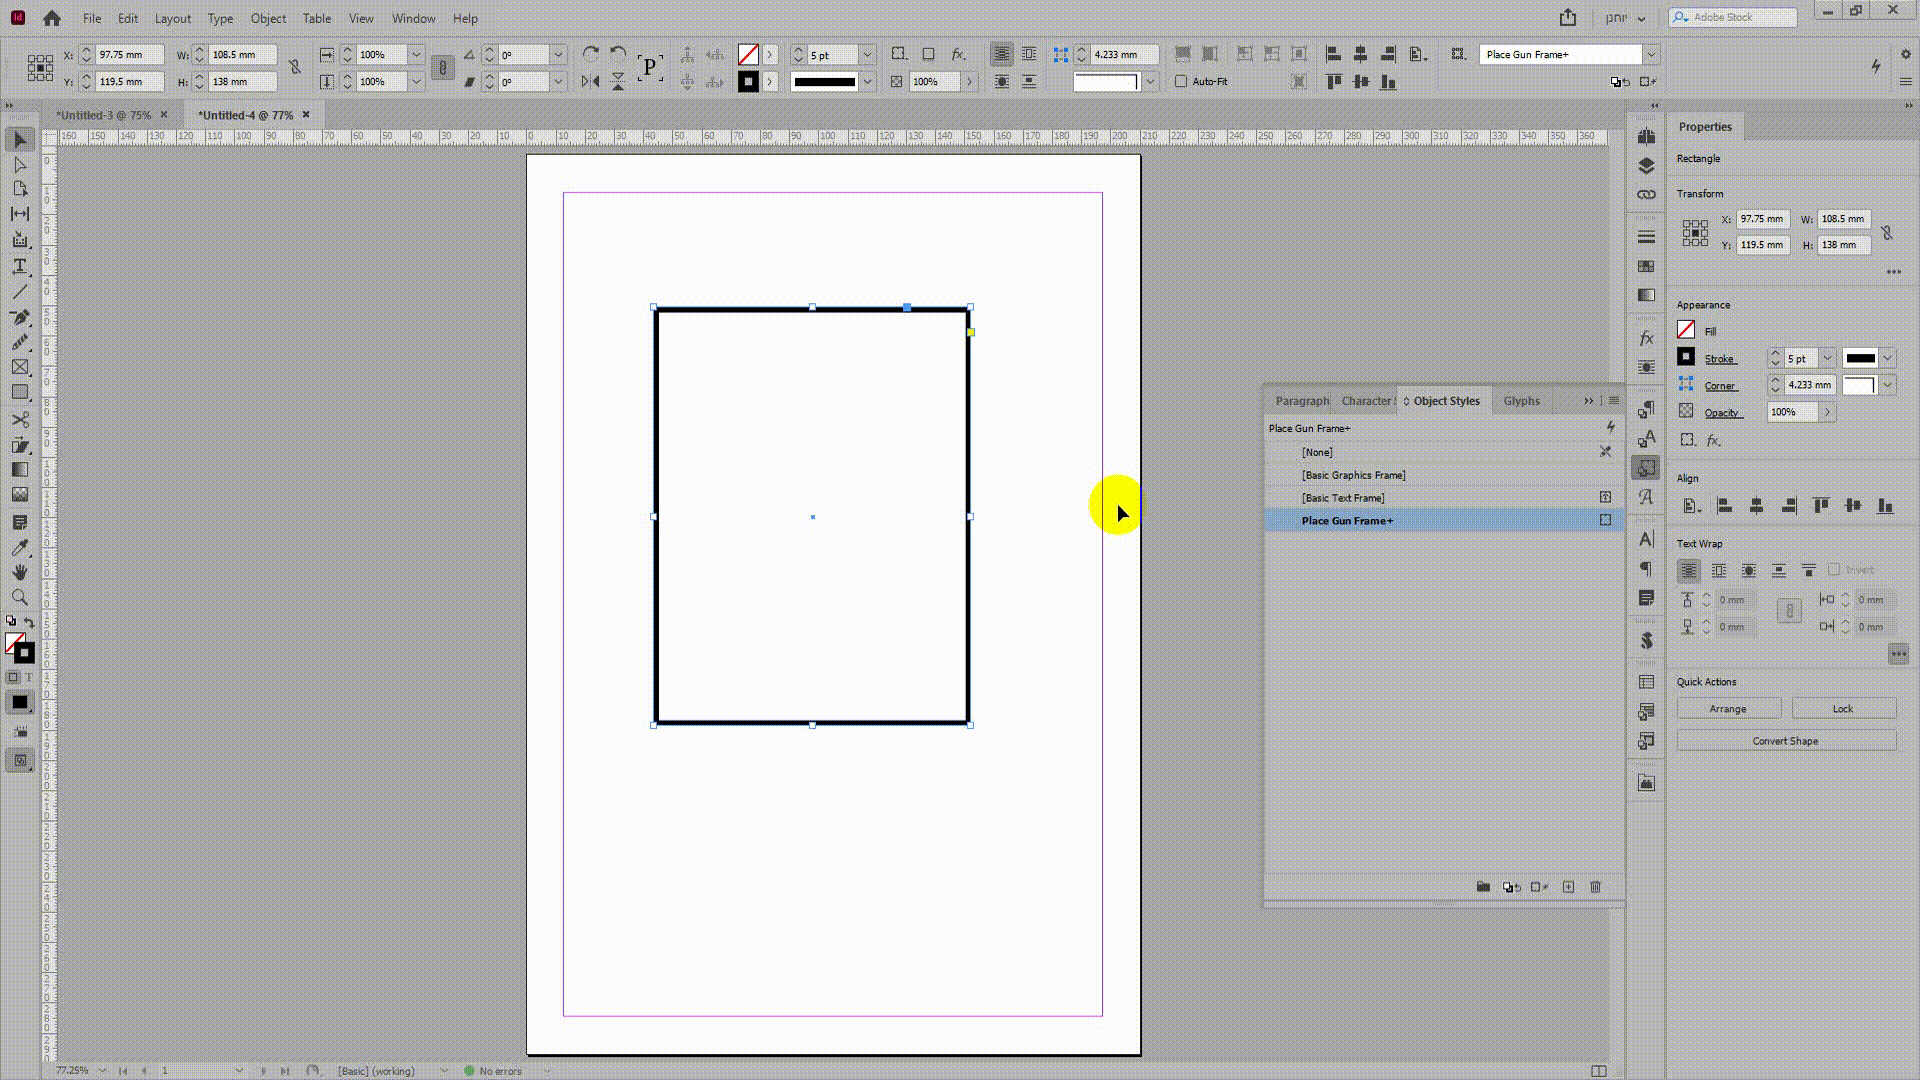This screenshot has height=1080, width=1920.
Task: Select the Type tool
Action: [19, 266]
